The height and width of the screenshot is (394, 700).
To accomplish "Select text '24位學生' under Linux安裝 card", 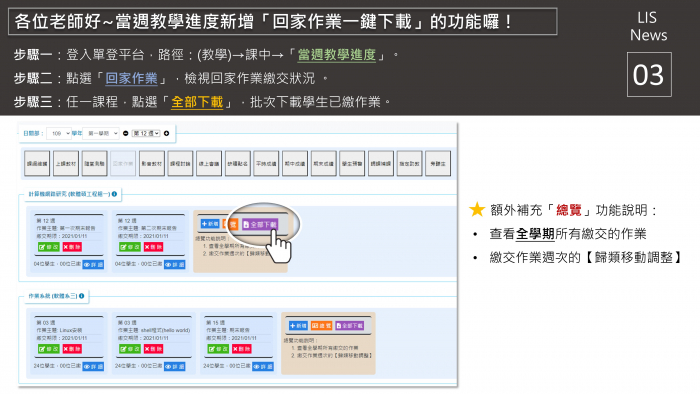I will point(45,366).
